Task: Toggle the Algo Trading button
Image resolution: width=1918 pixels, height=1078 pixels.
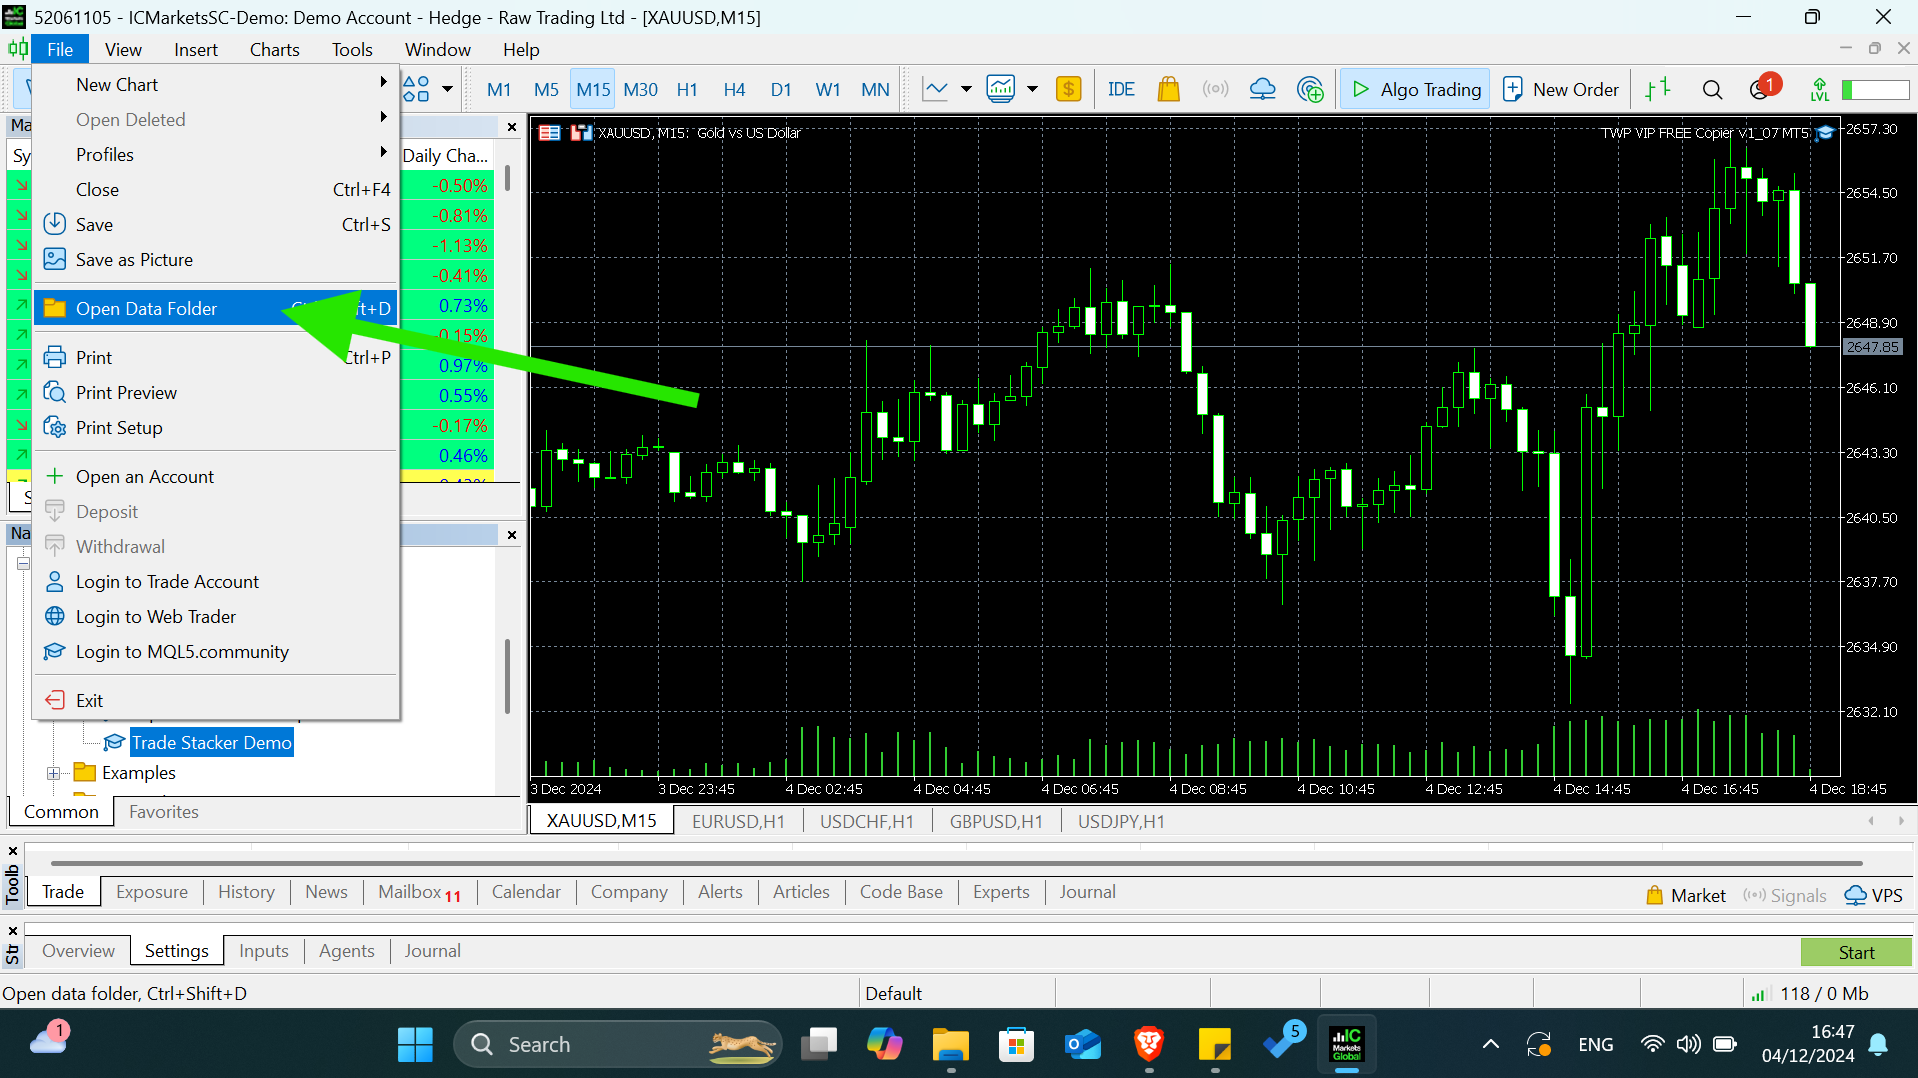Action: pyautogui.click(x=1414, y=89)
